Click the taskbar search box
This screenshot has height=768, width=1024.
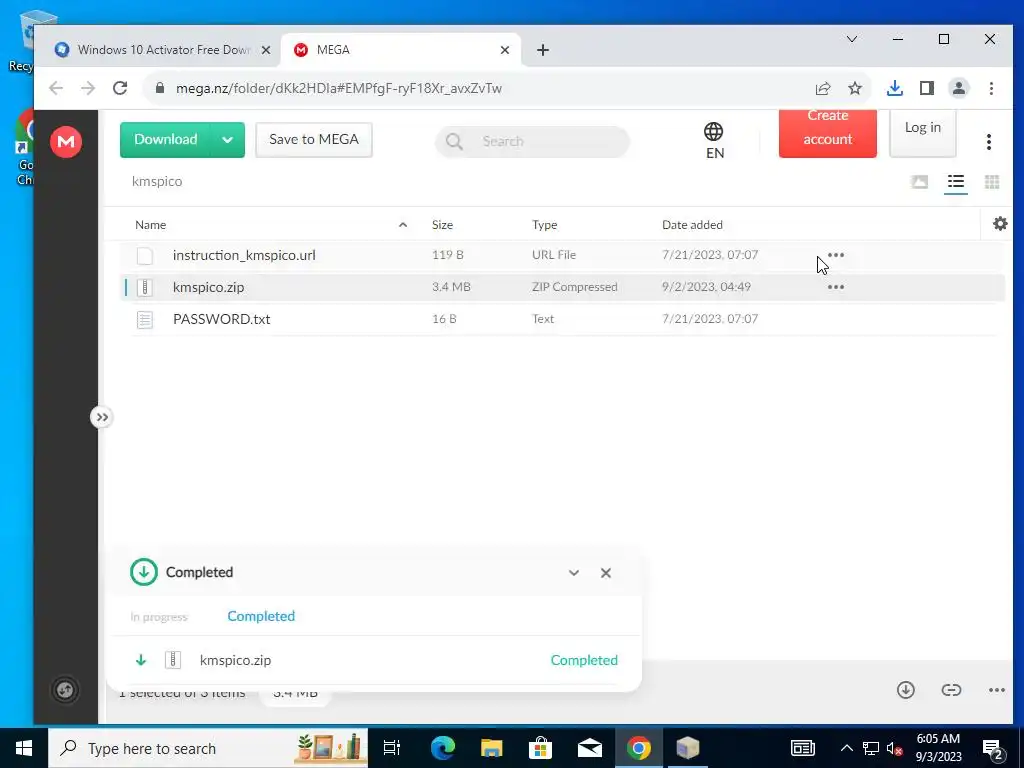point(208,748)
